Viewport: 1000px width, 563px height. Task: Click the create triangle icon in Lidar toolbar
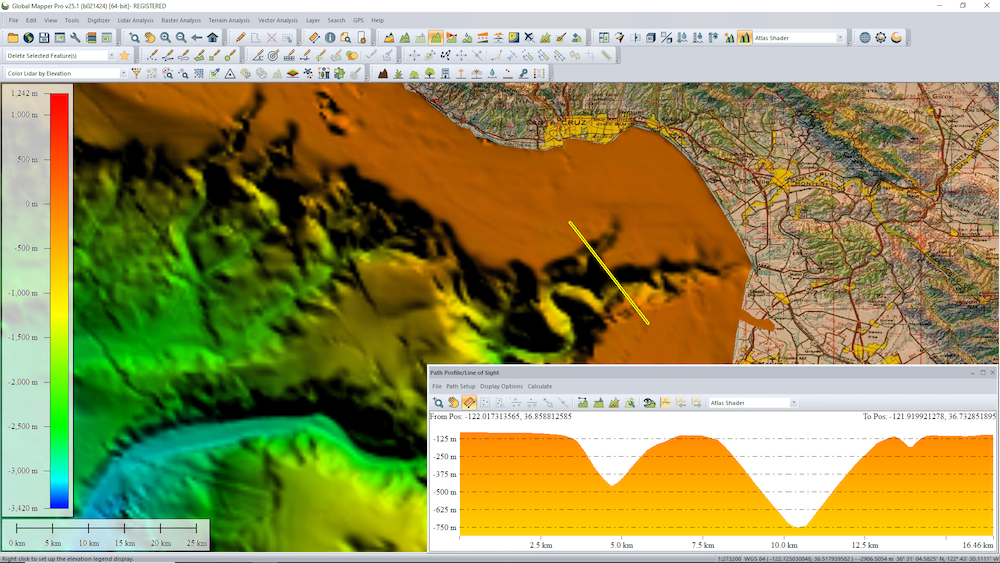tap(230, 74)
